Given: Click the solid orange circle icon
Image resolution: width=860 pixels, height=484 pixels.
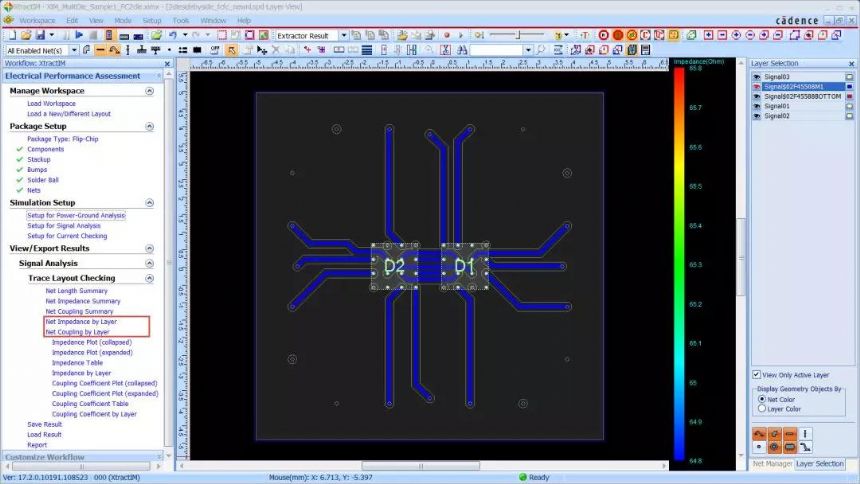Looking at the screenshot, I should point(618,35).
